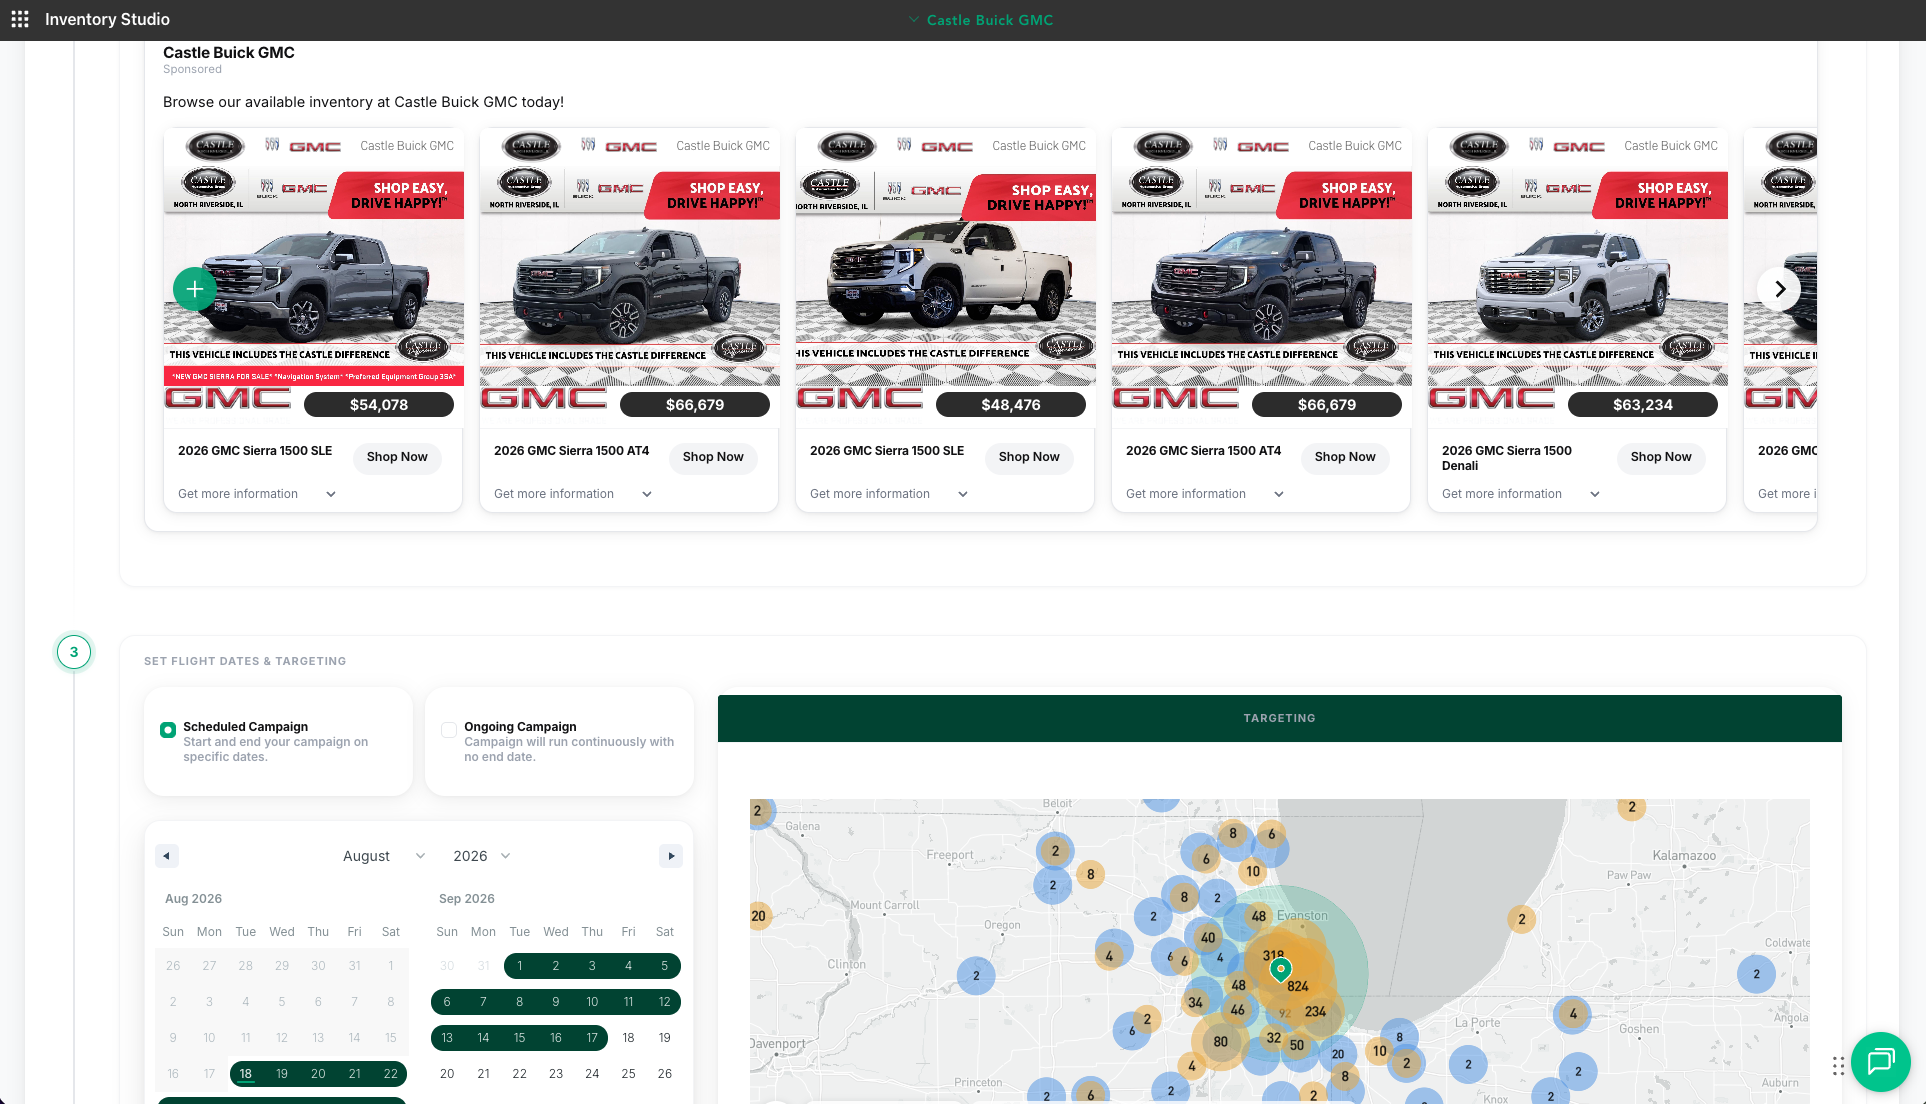
Task: Click the green dealership location pin on map
Action: pyautogui.click(x=1280, y=969)
